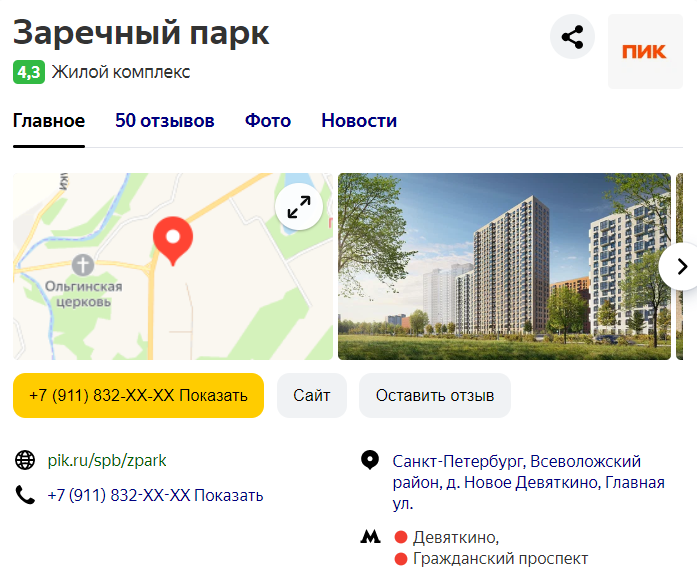Open the Санкт-Петербург address link
Image resolution: width=697 pixels, height=581 pixels.
pyautogui.click(x=529, y=482)
